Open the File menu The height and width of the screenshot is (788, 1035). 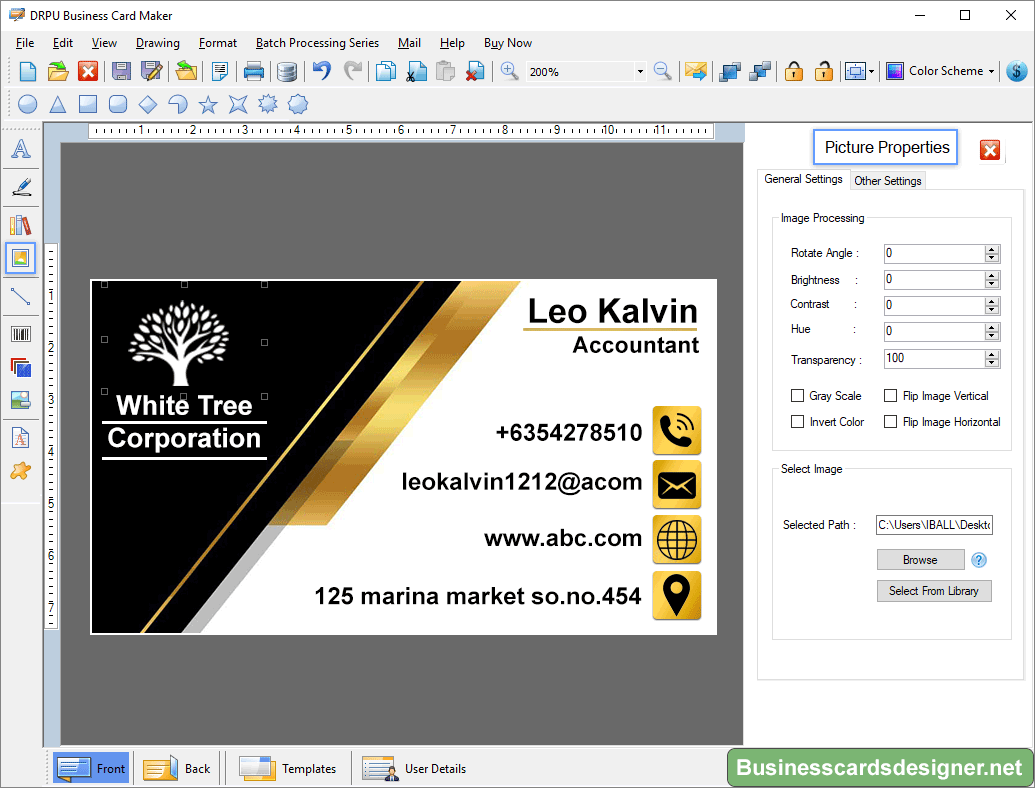(x=25, y=43)
